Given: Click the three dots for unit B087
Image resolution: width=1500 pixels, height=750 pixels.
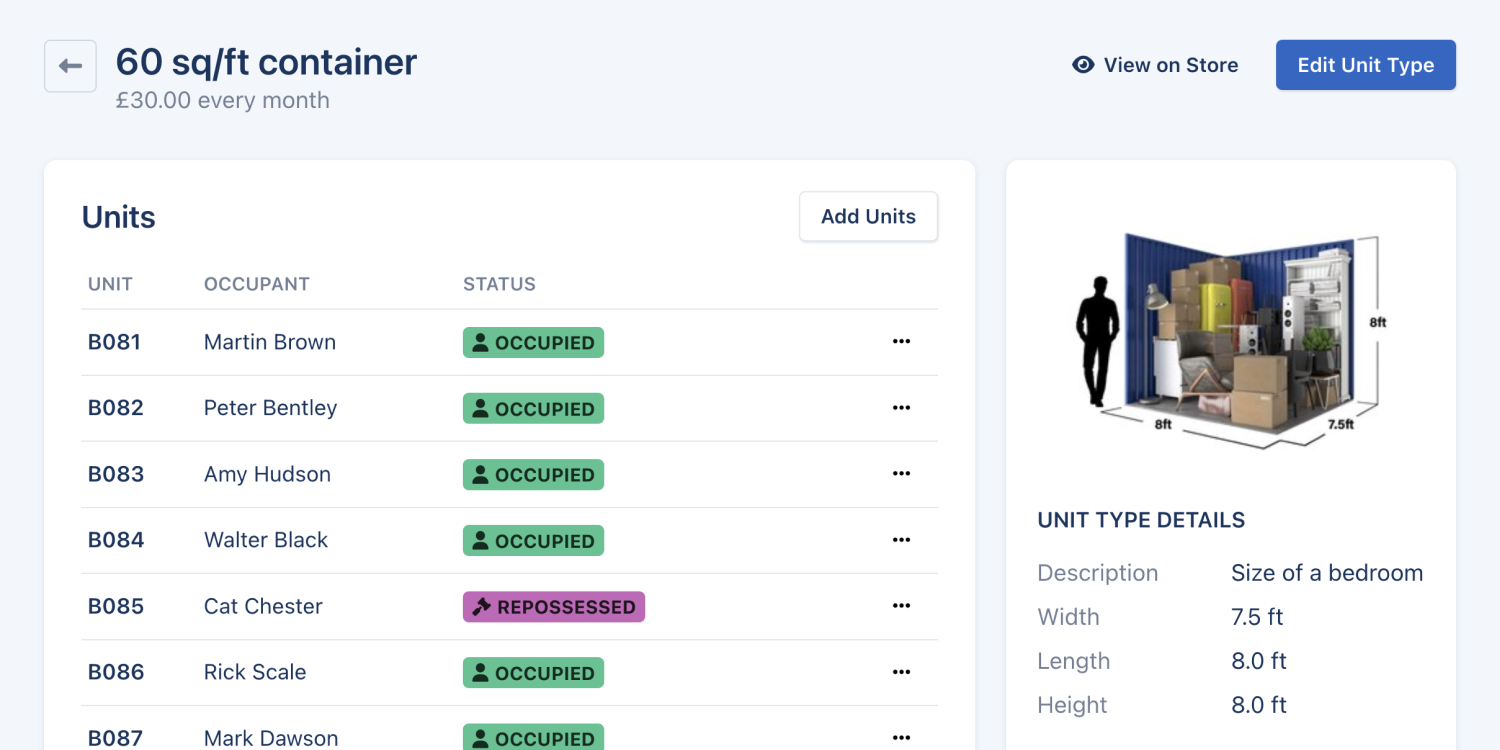Looking at the screenshot, I should (901, 737).
